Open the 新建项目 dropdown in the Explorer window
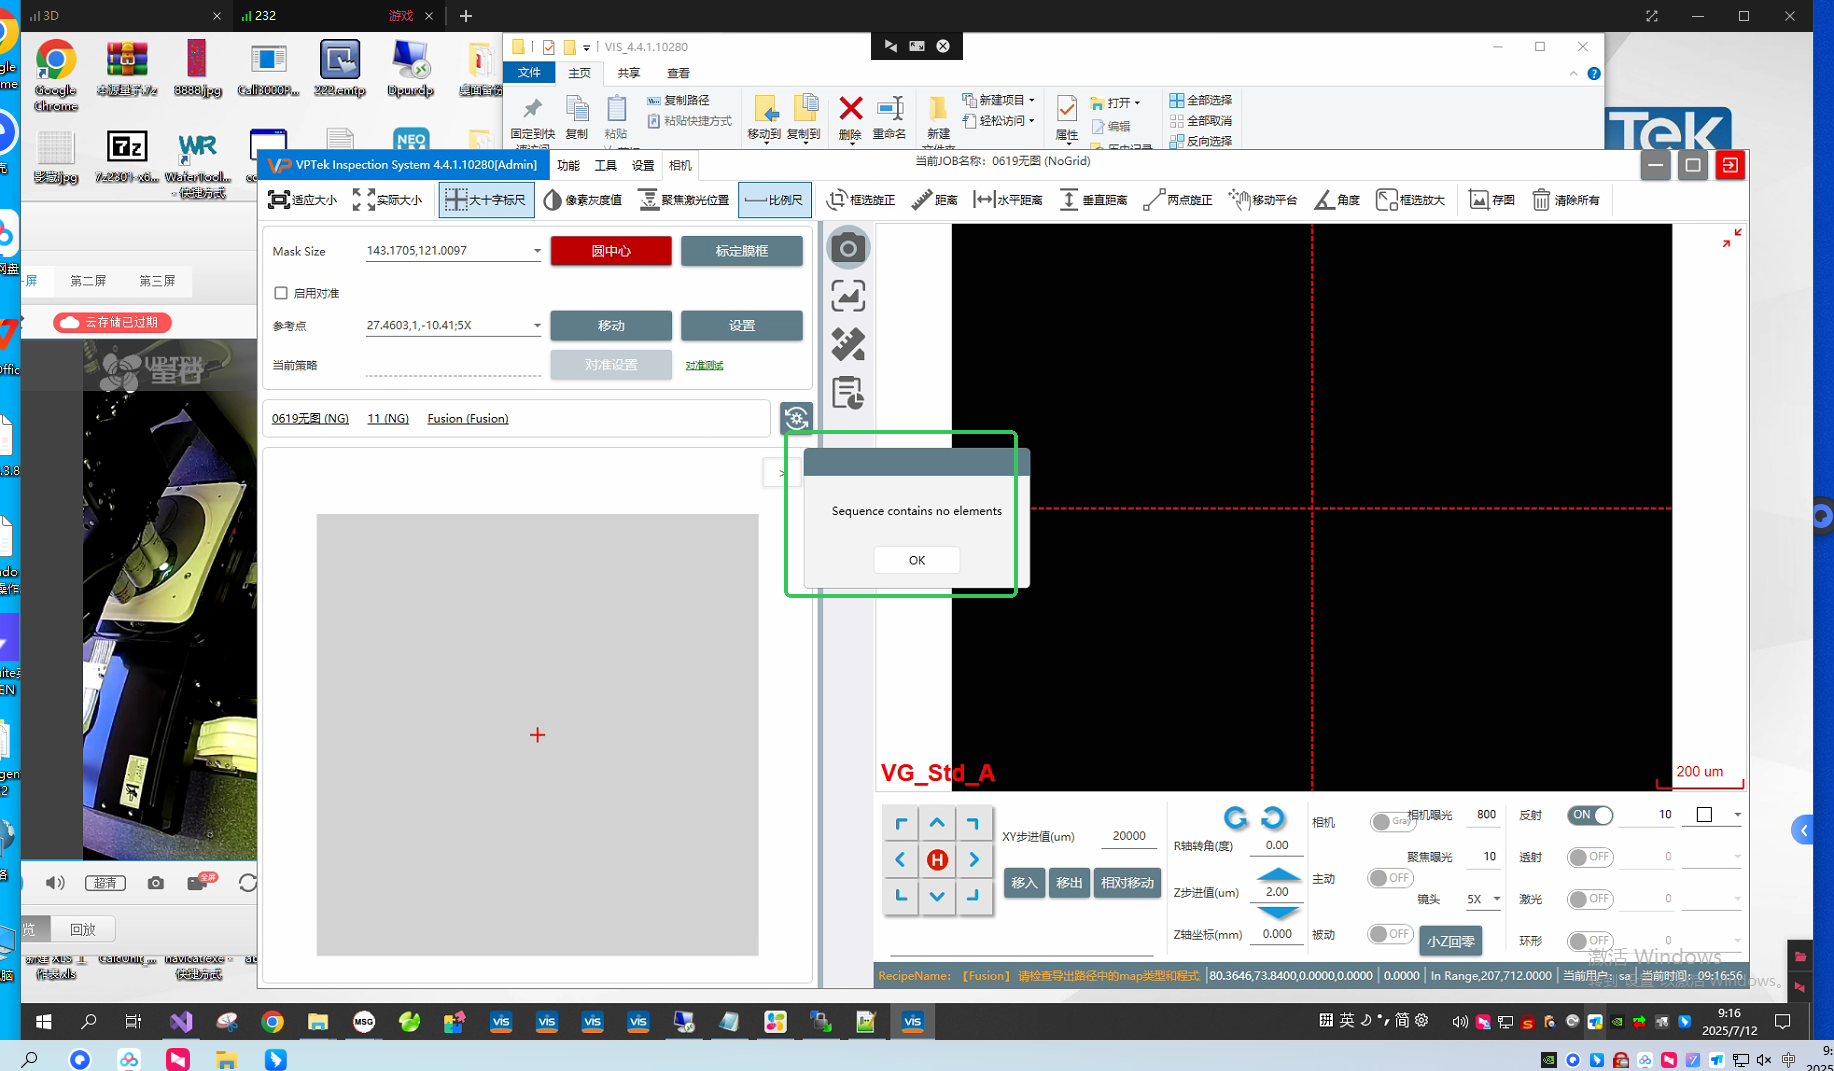The height and width of the screenshot is (1071, 1834). [998, 100]
